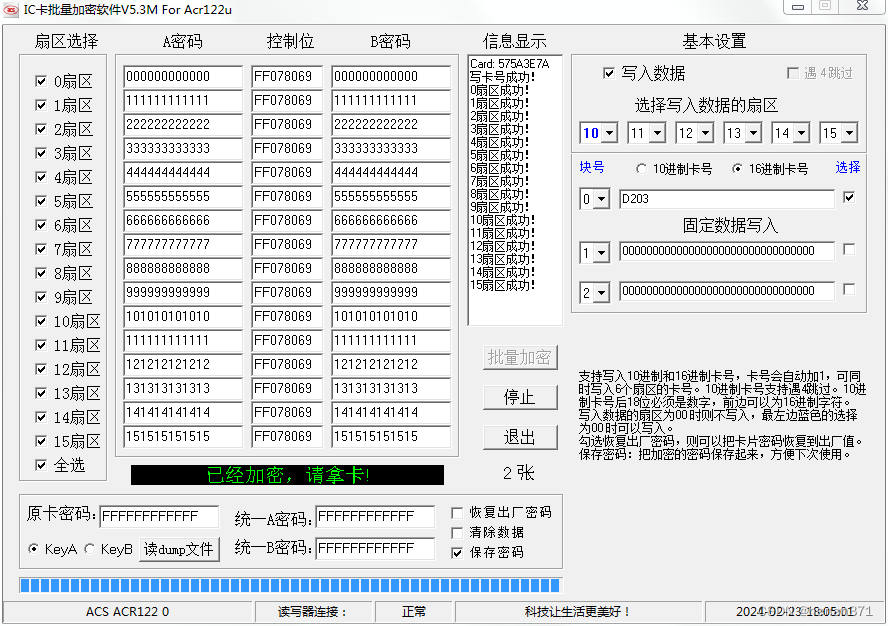The image size is (888, 626).
Task: Toggle the 写入数据 checkbox
Action: click(609, 73)
